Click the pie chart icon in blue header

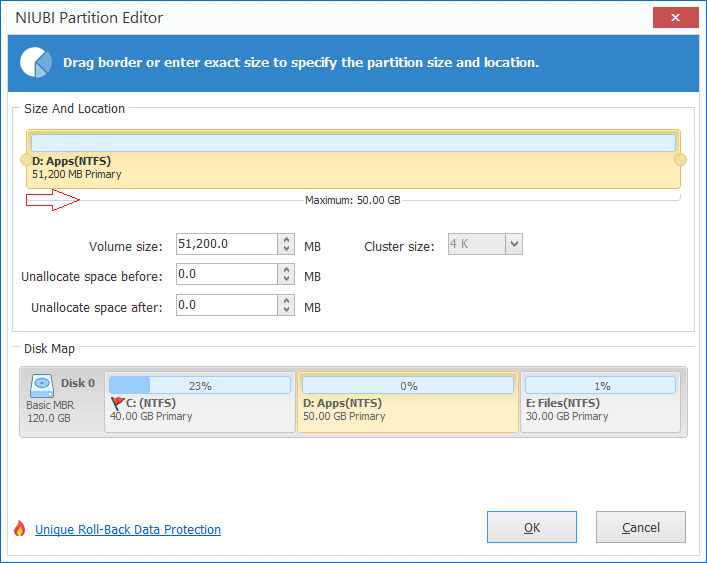point(36,62)
